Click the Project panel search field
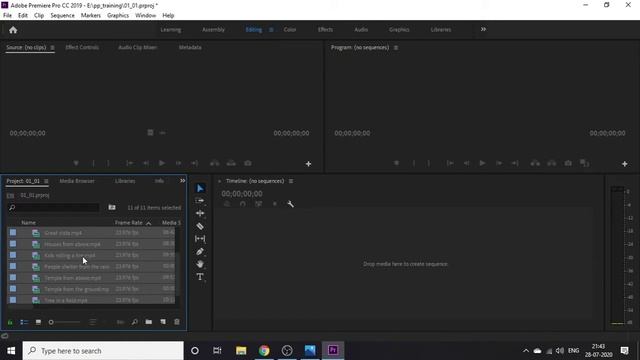Screen dimensions: 640x360 [53, 208]
